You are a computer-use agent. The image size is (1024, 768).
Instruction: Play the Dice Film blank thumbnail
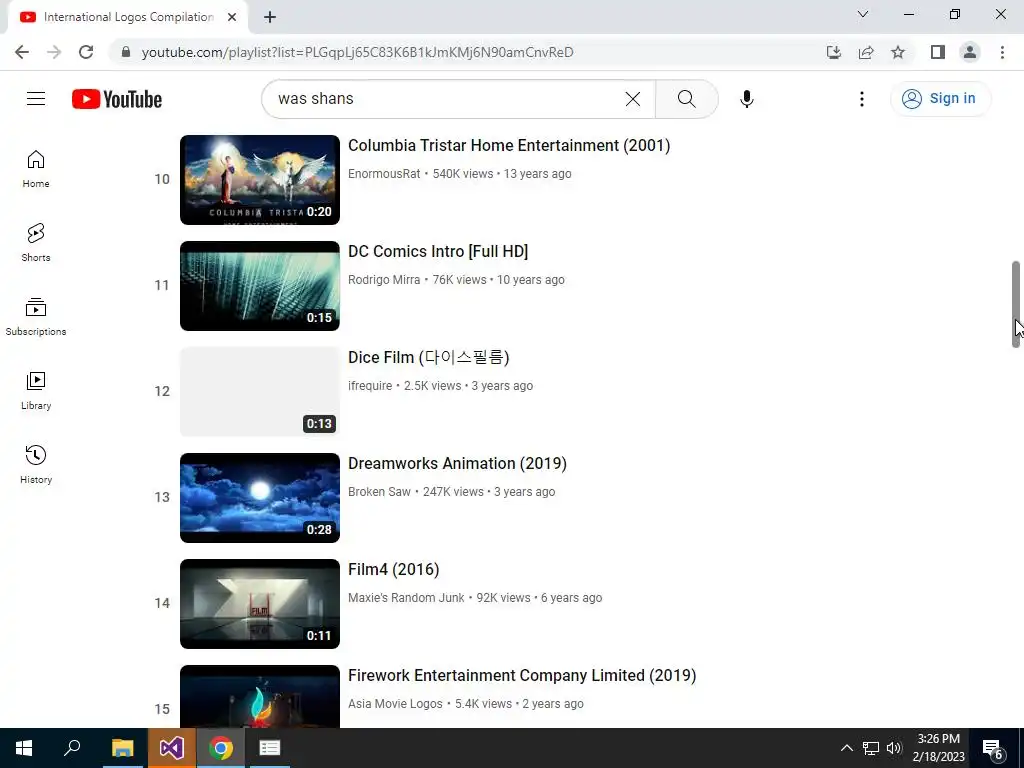260,391
